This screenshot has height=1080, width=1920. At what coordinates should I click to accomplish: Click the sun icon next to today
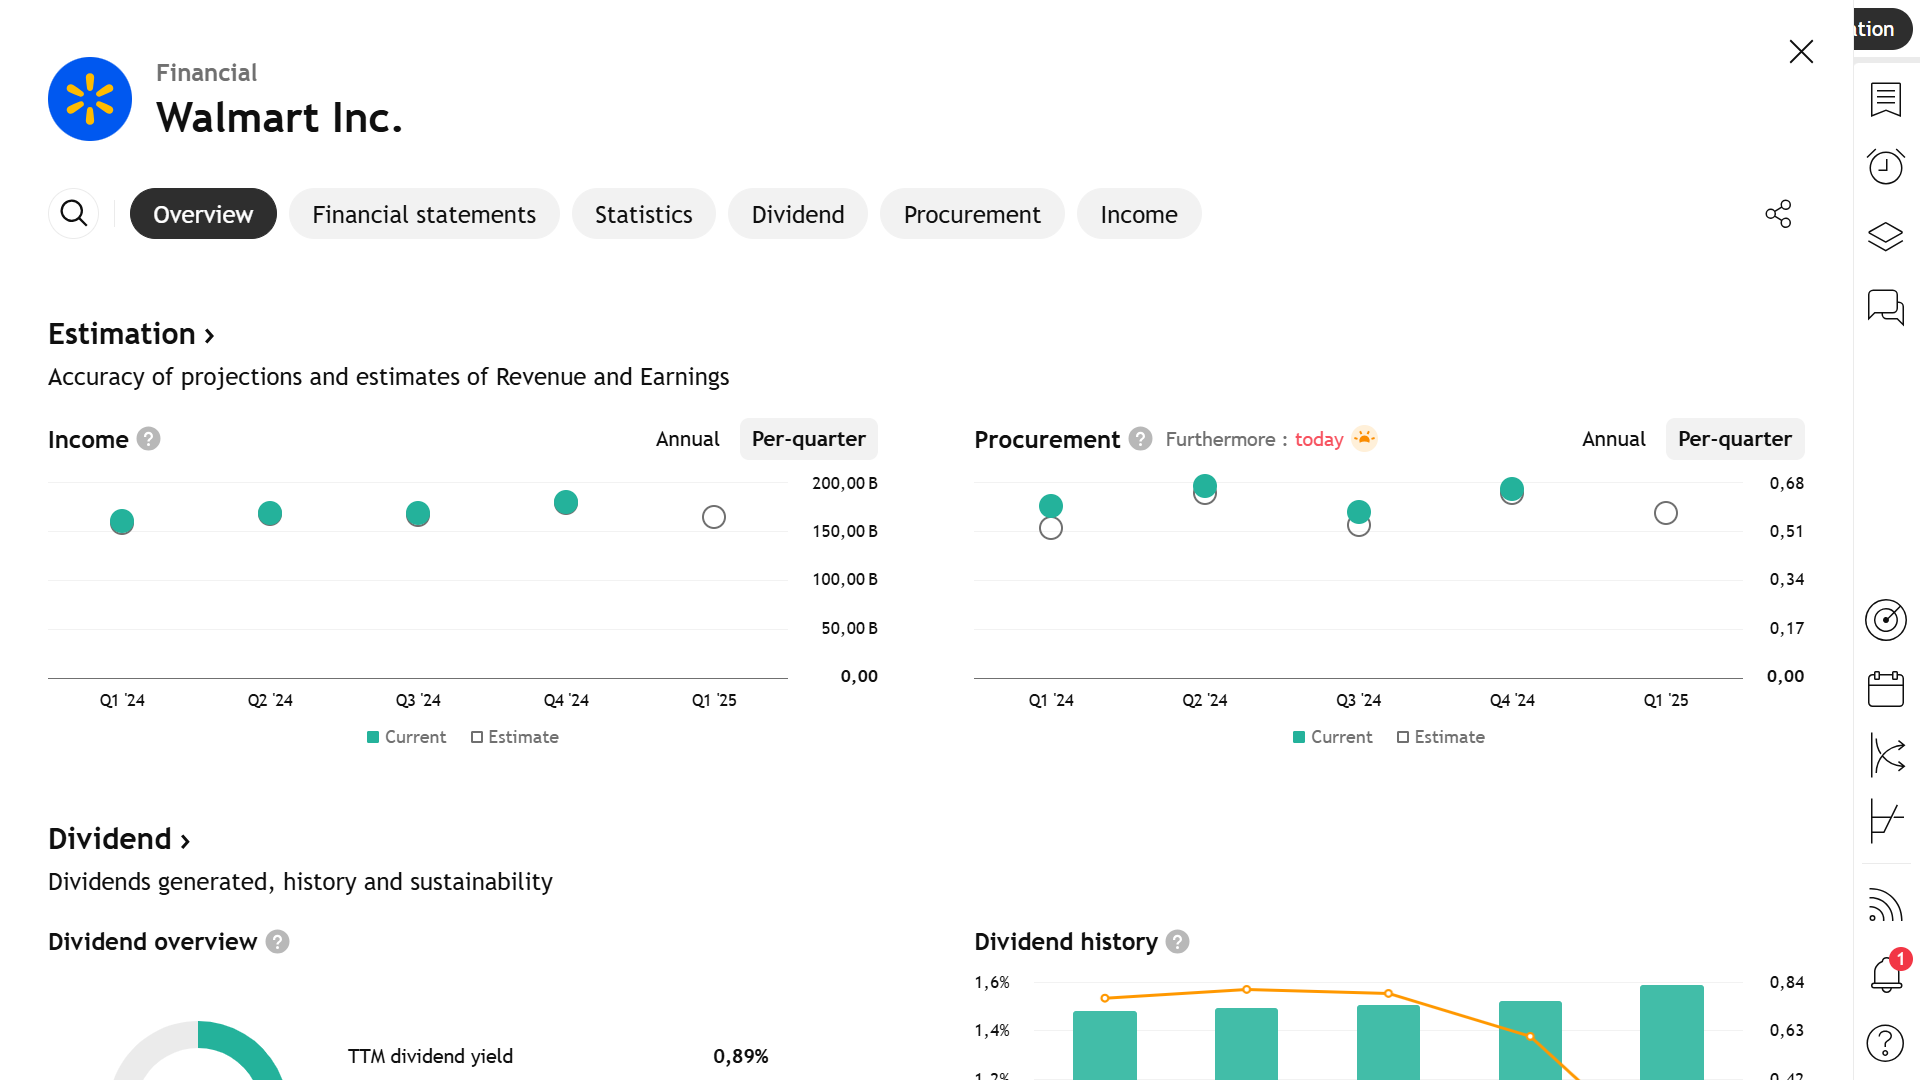pyautogui.click(x=1365, y=438)
